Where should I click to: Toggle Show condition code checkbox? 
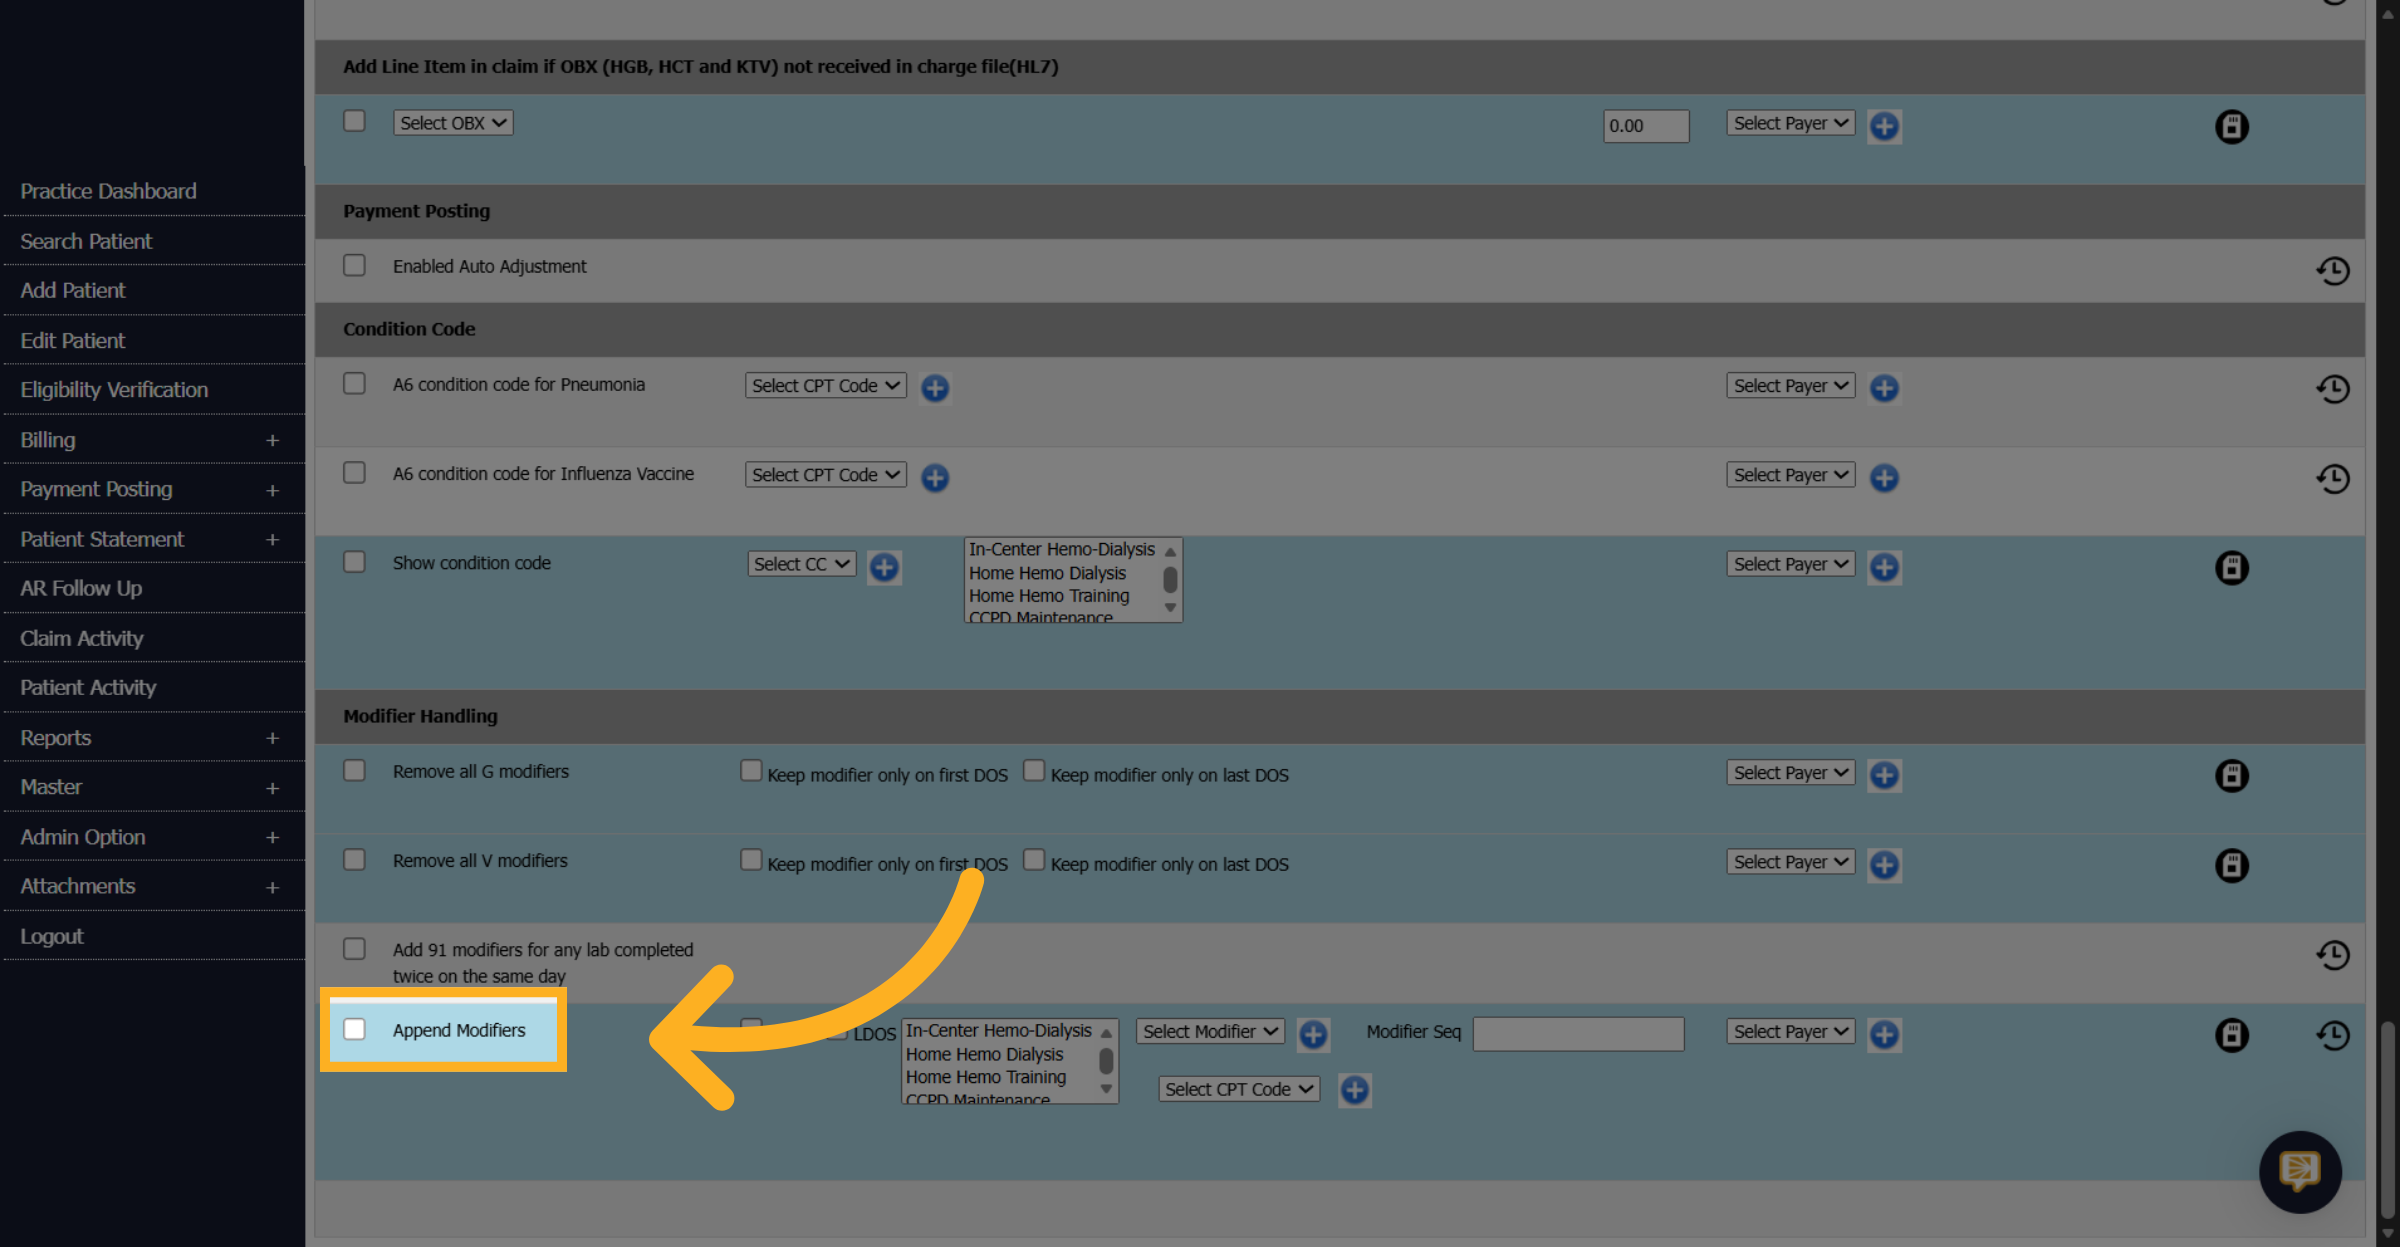[354, 562]
